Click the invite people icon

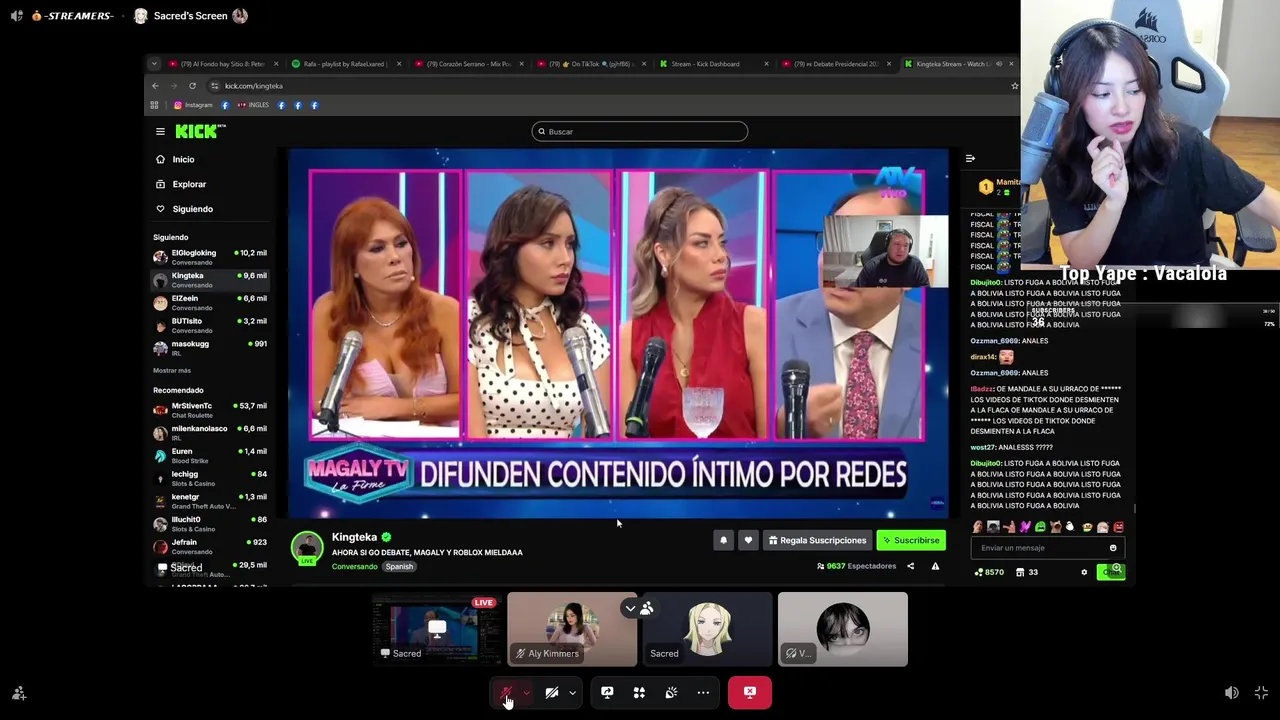18,693
